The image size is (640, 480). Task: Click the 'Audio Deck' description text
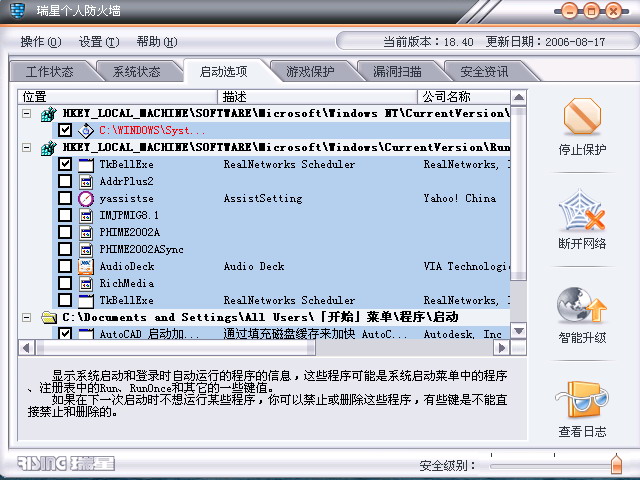(254, 267)
